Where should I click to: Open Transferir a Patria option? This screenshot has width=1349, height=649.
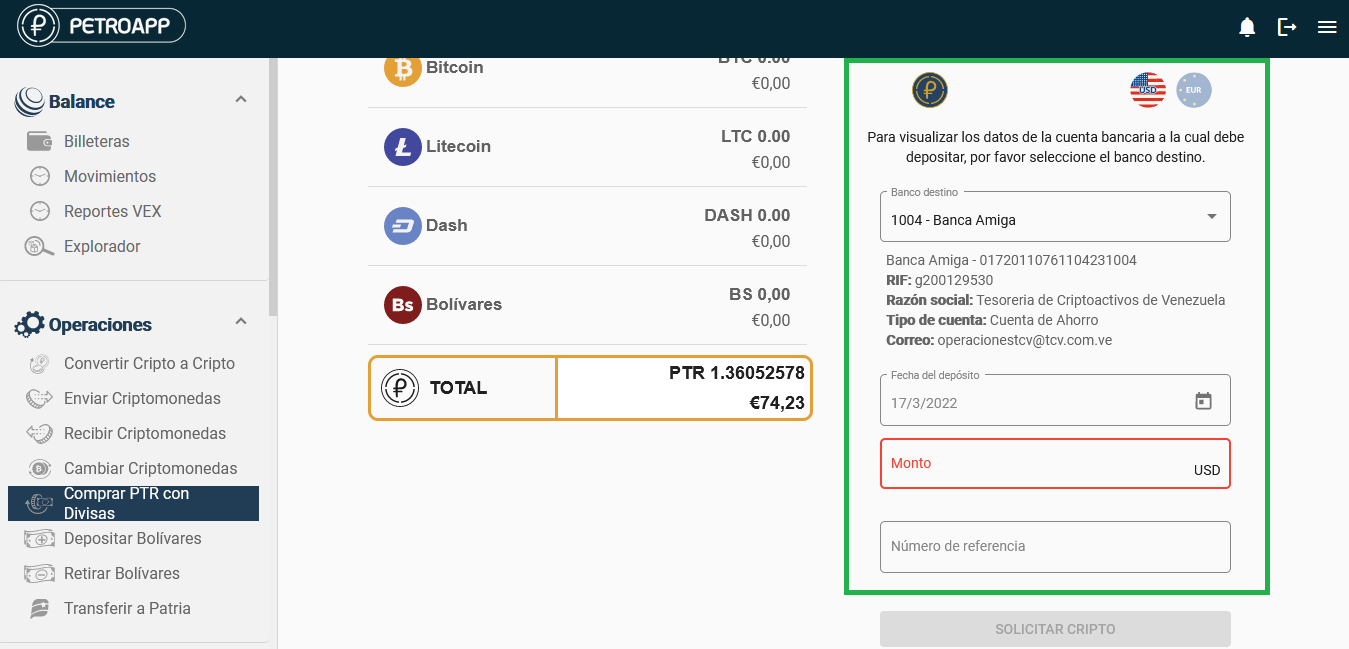pyautogui.click(x=127, y=608)
